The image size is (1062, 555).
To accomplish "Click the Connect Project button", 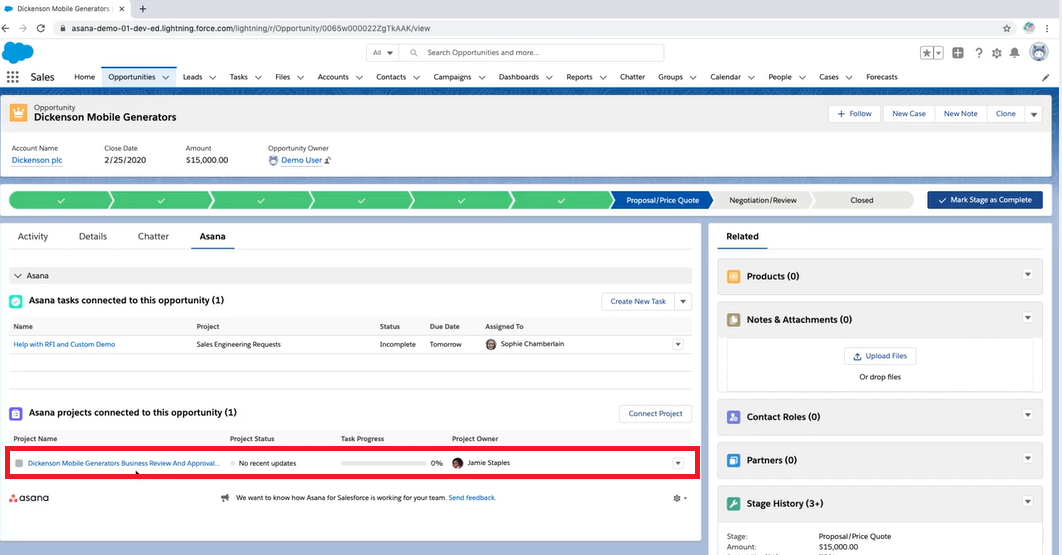I will (655, 414).
